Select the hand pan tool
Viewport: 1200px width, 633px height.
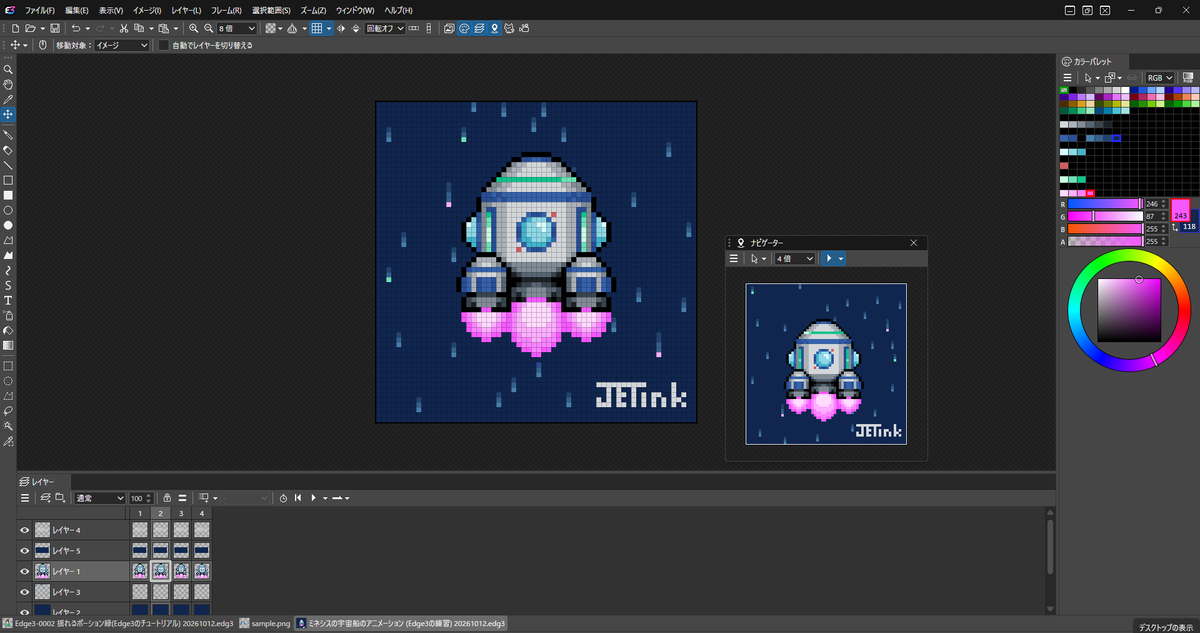8,85
